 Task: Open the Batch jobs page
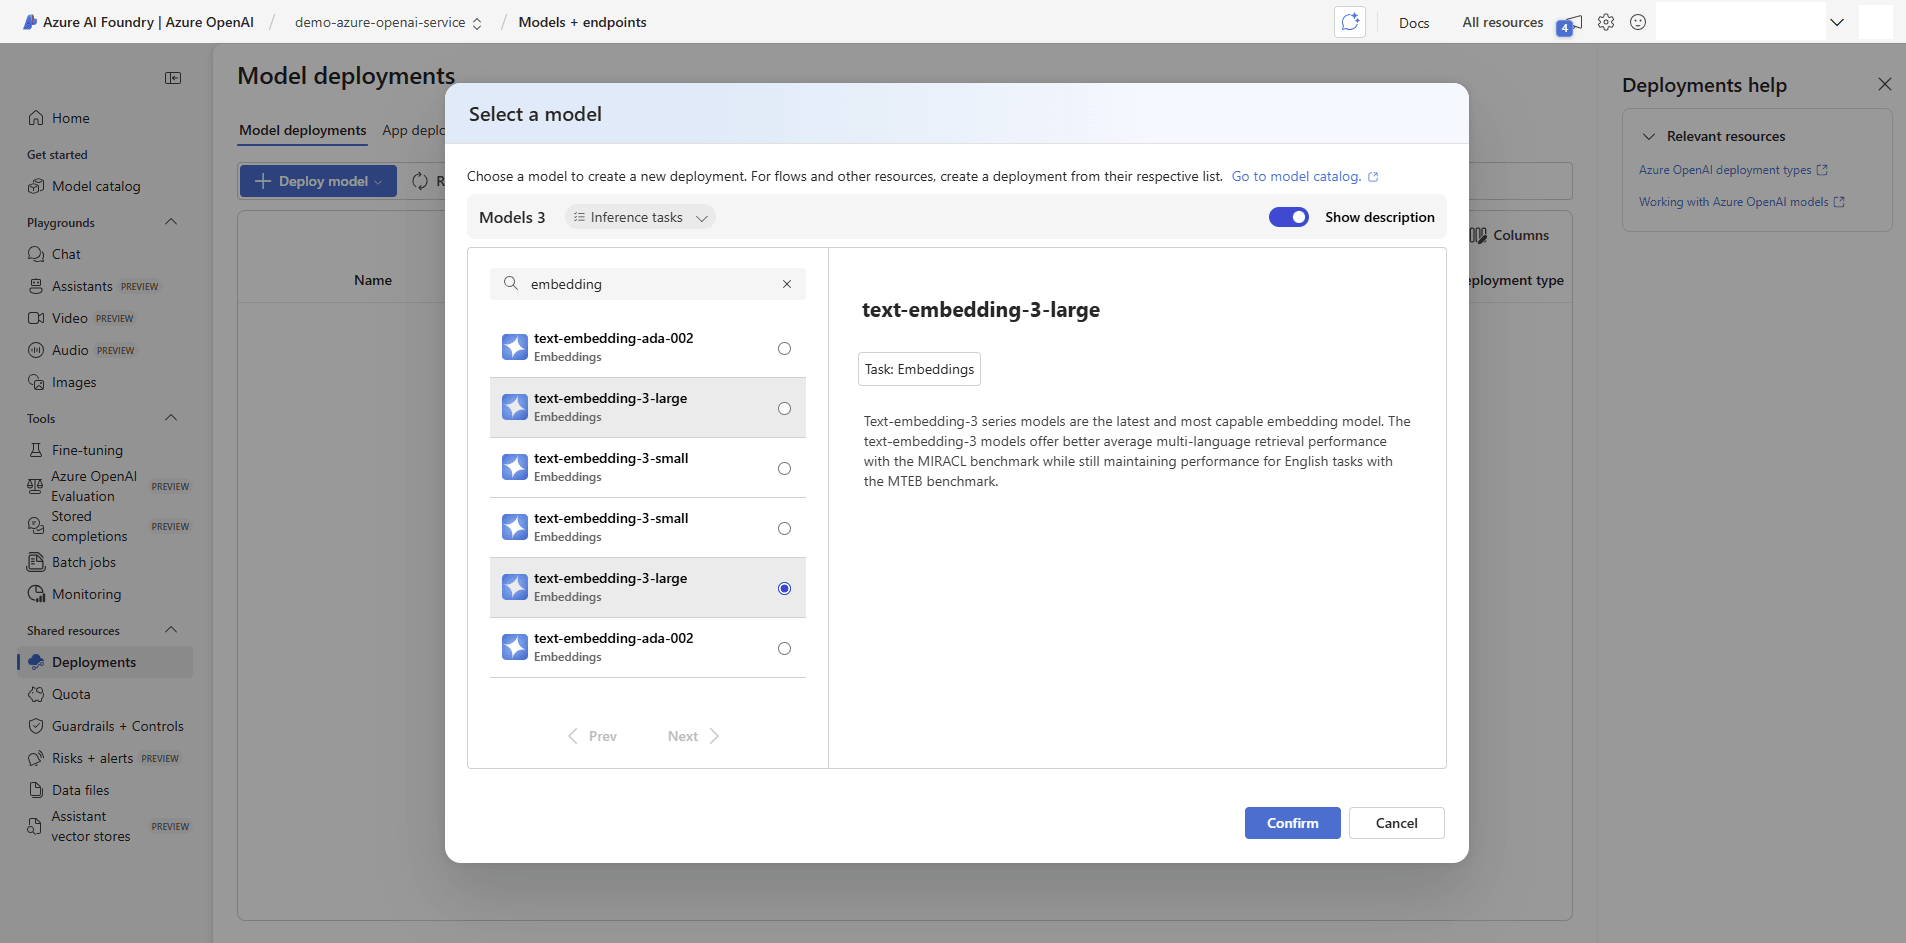tap(83, 561)
